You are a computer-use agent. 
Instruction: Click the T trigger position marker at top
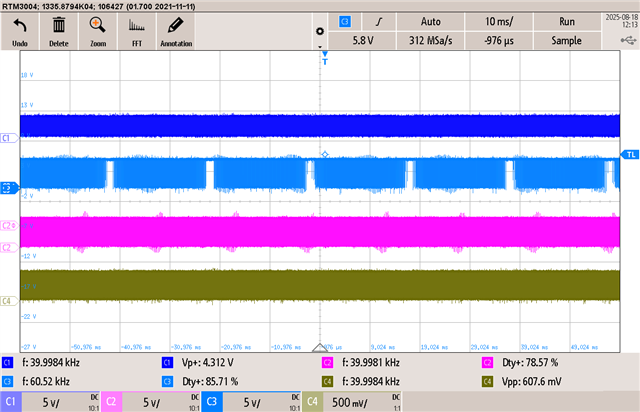pos(325,58)
